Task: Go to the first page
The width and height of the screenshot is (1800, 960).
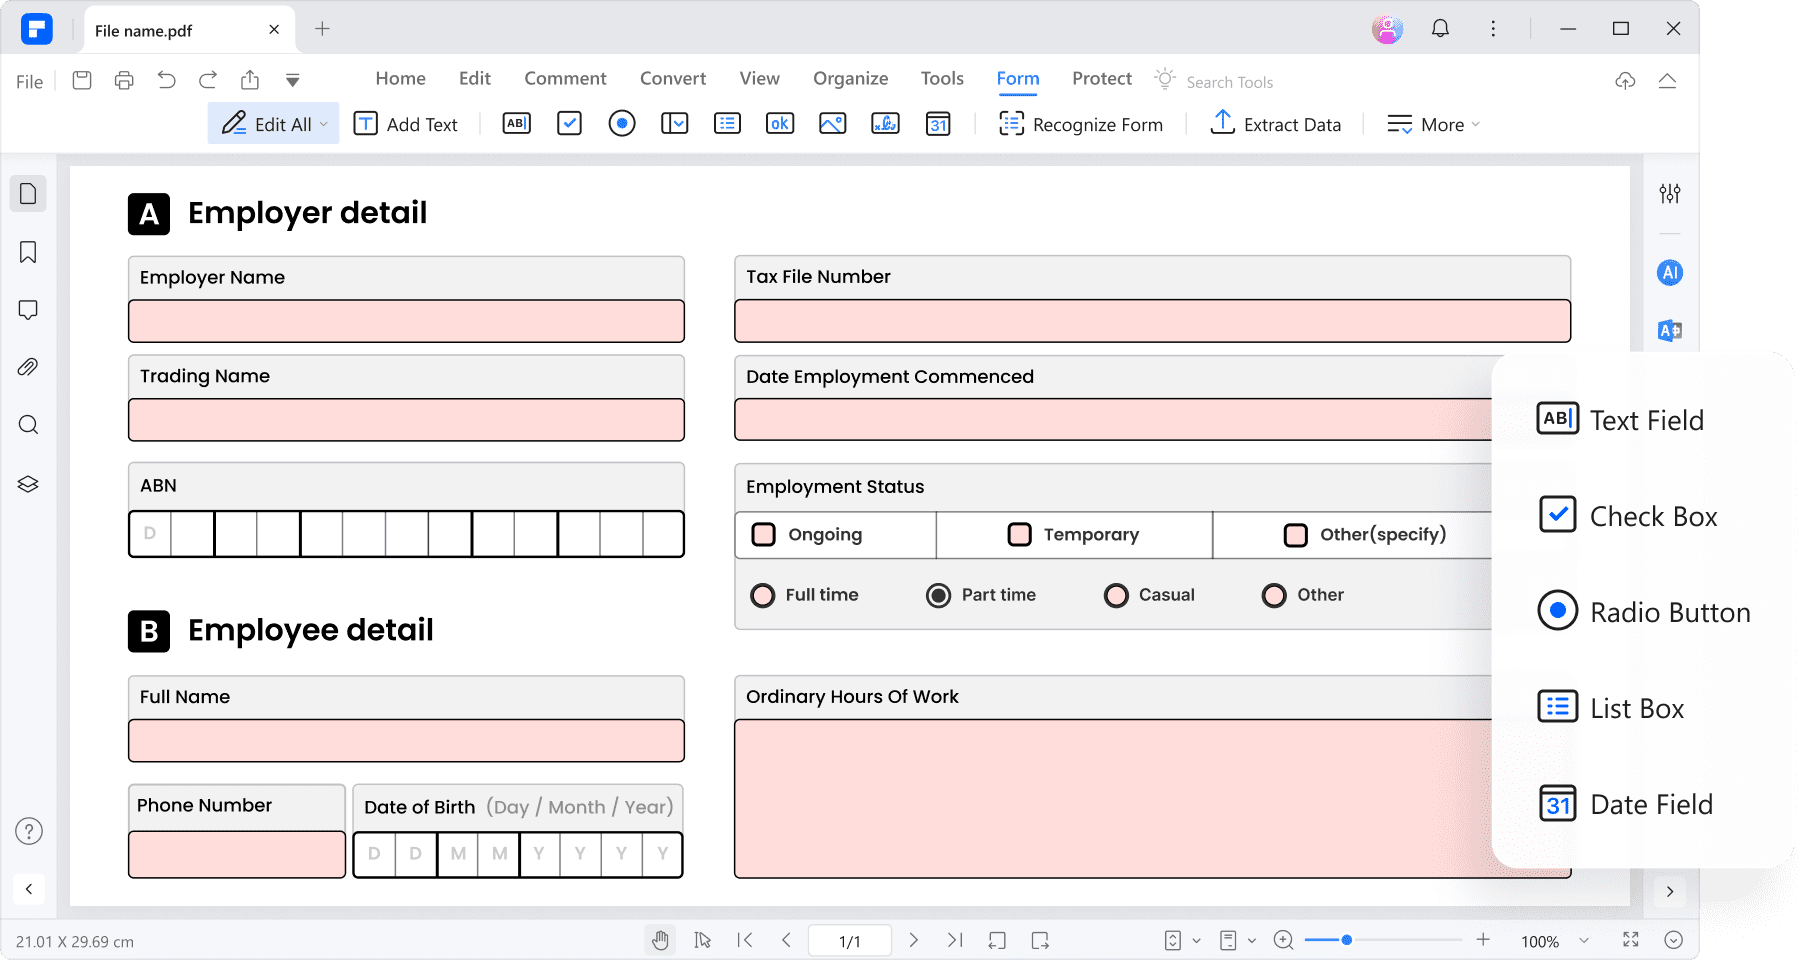Action: (x=745, y=940)
